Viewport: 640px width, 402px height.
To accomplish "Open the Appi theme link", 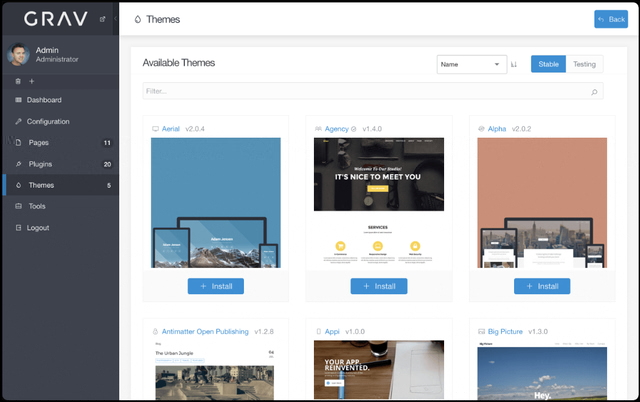I will [332, 331].
